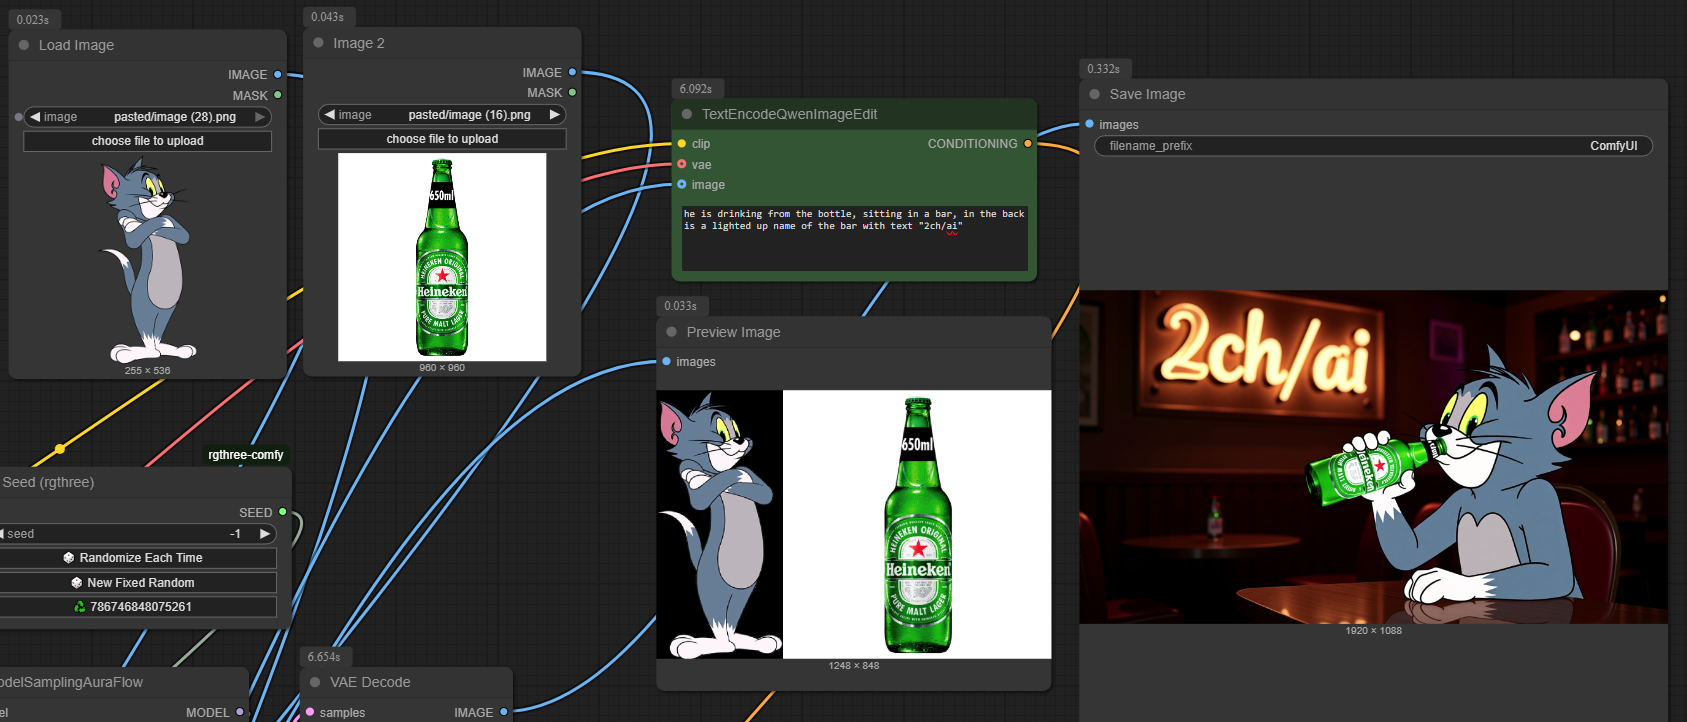Click the Load Image node title

pyautogui.click(x=76, y=45)
